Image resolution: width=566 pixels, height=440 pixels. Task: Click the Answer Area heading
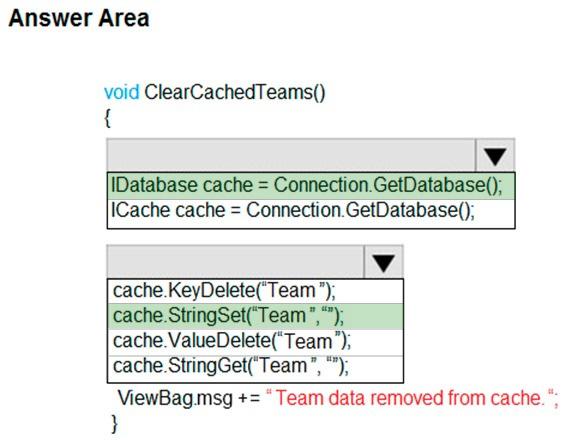point(79,18)
